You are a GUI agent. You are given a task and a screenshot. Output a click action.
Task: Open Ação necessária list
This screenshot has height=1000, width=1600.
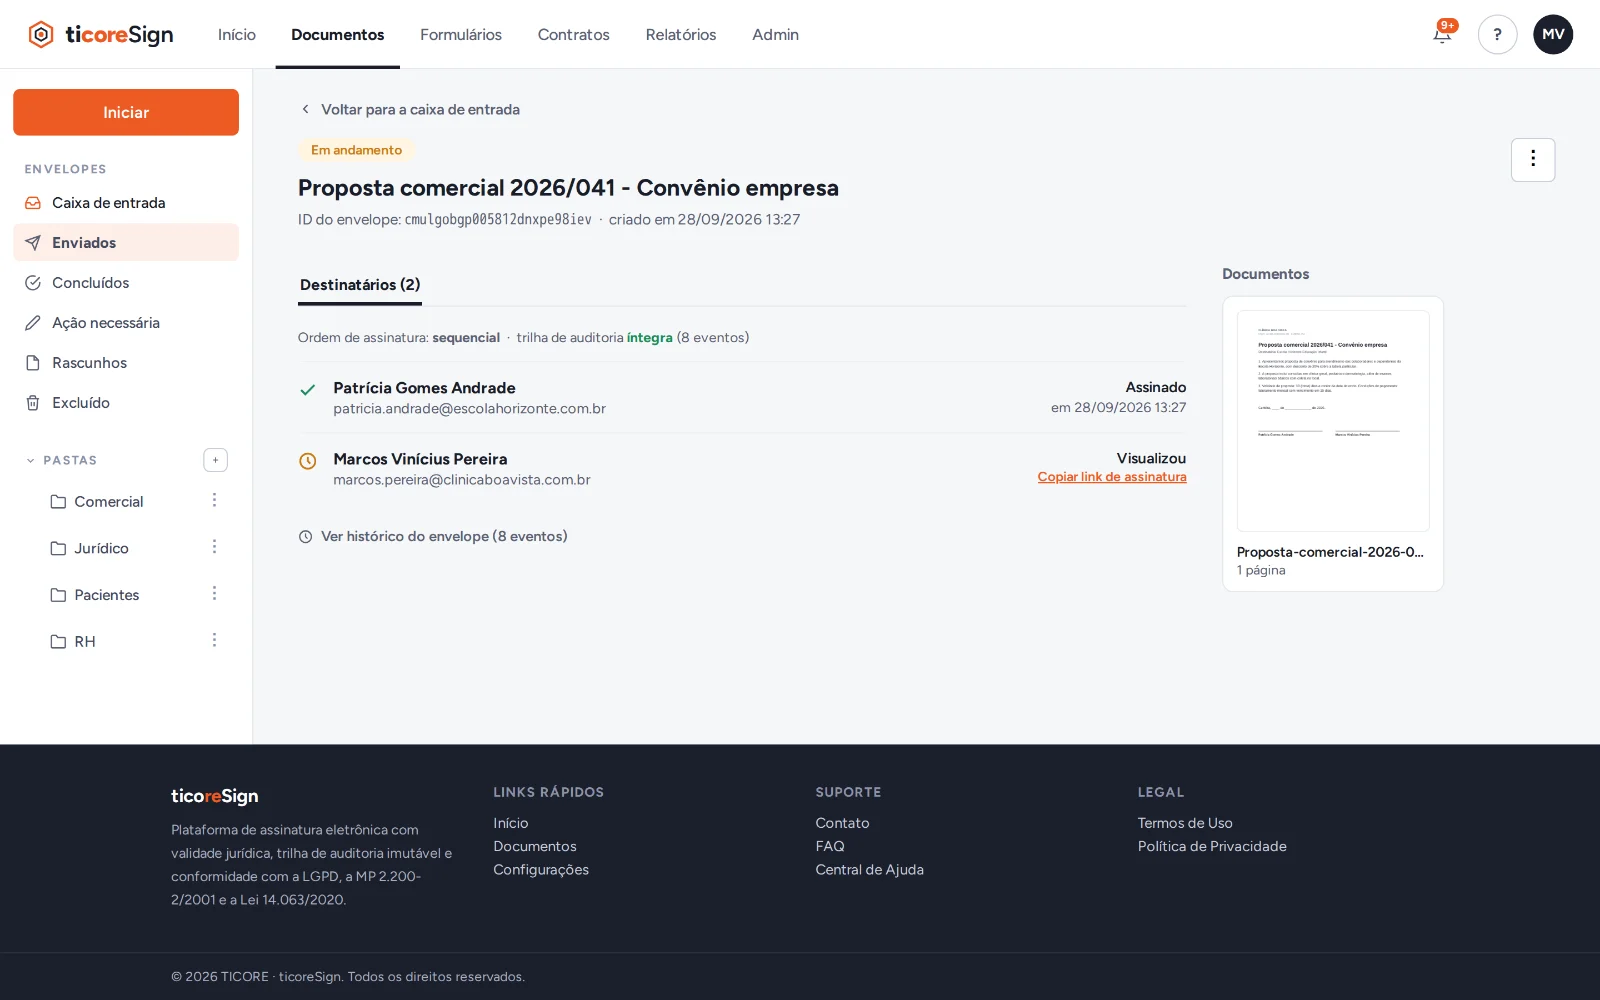(x=126, y=322)
